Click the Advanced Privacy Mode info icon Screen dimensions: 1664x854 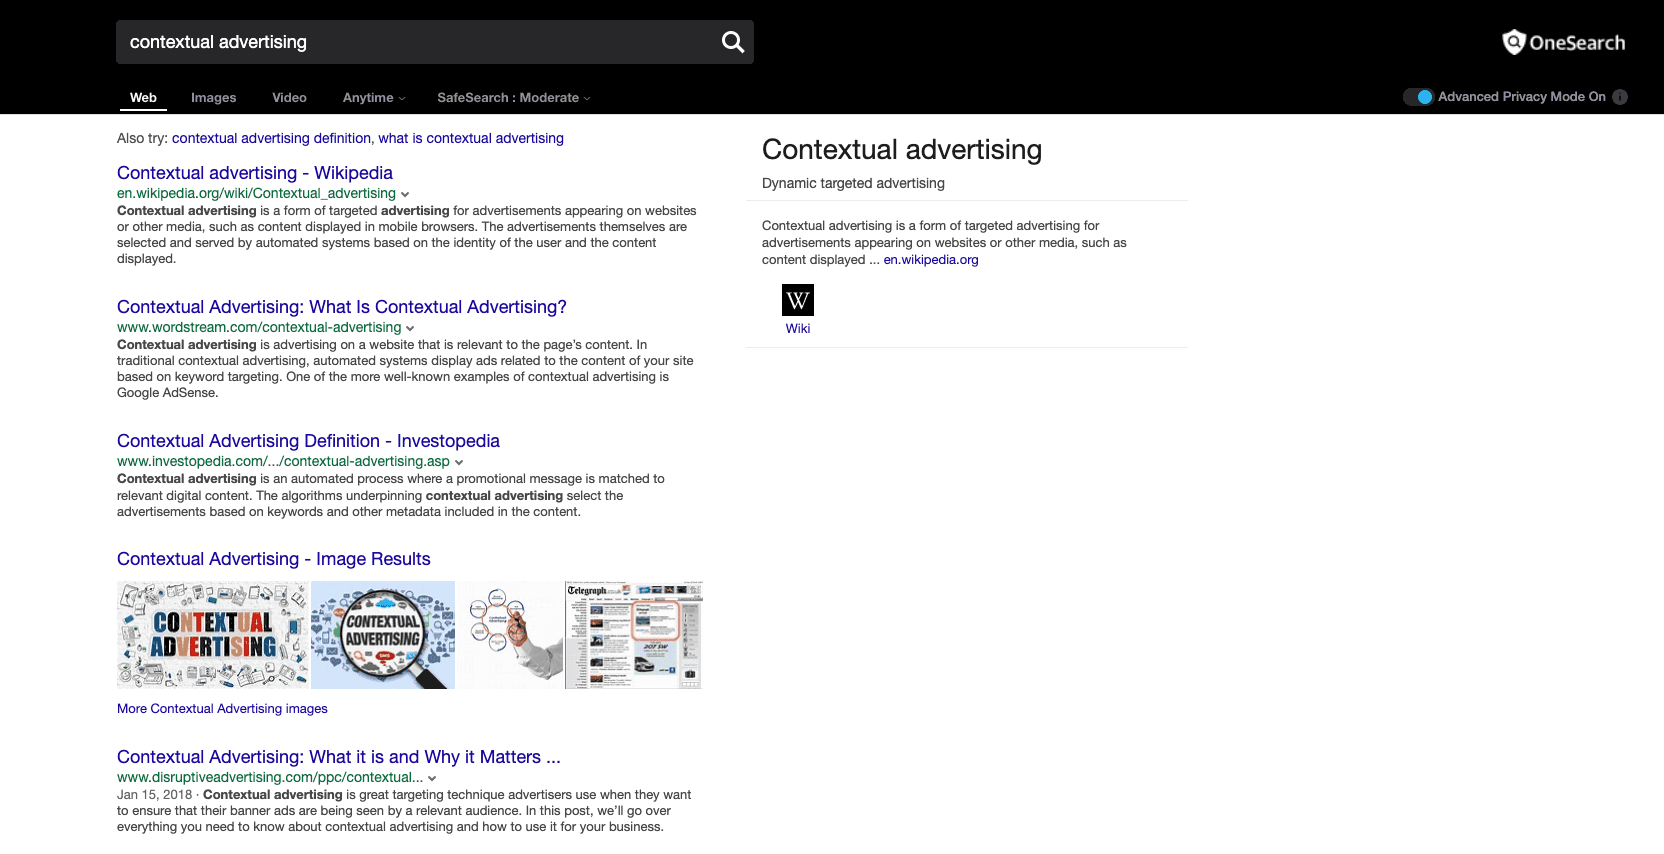(1620, 97)
